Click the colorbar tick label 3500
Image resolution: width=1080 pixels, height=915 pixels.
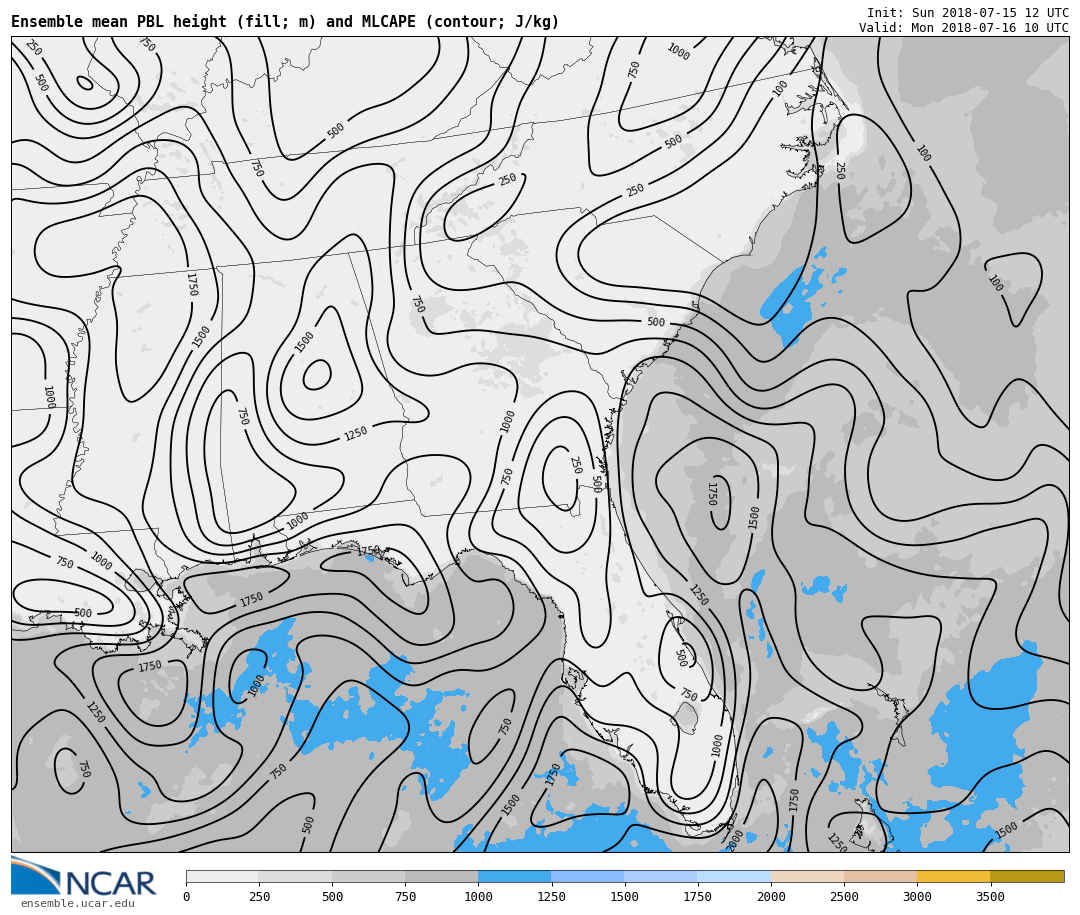pos(990,897)
